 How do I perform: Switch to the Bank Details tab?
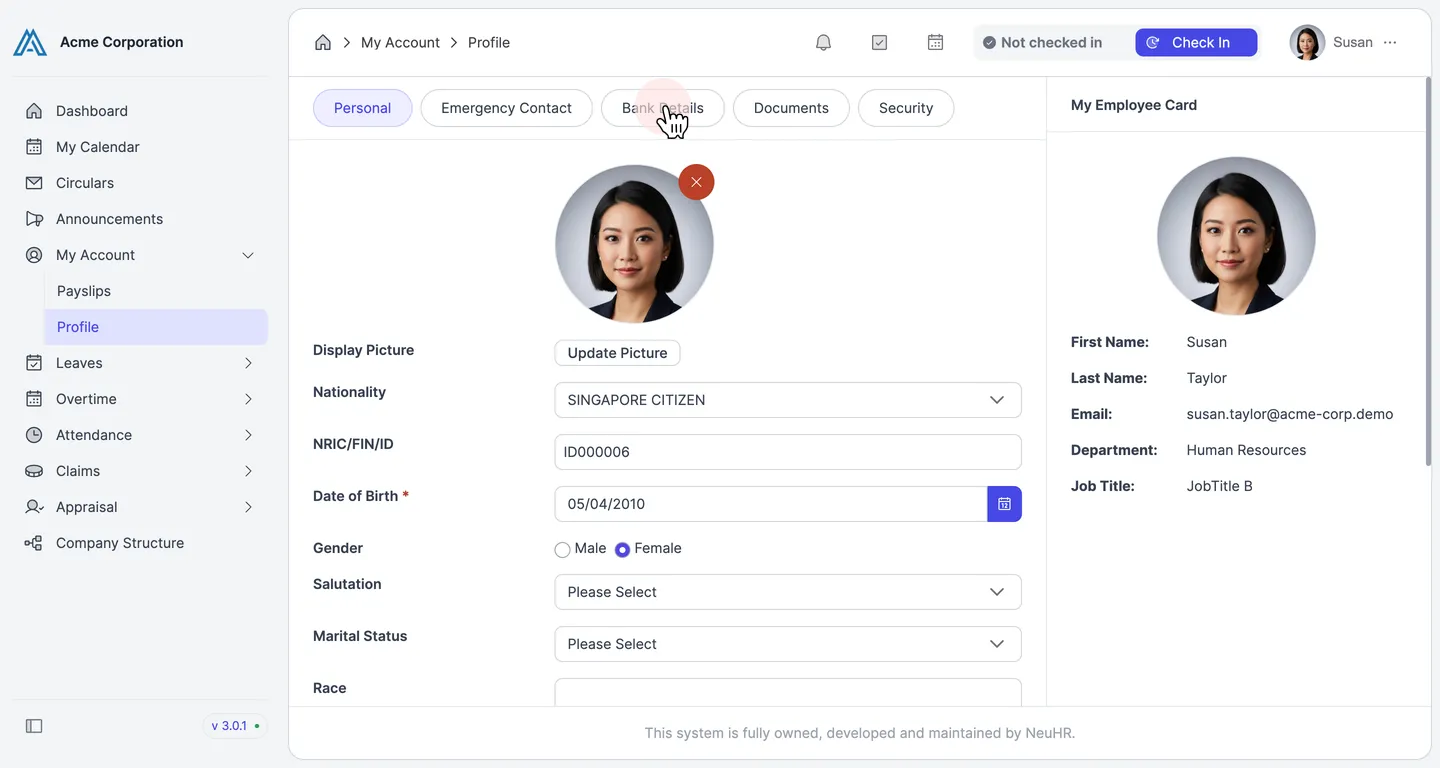point(662,108)
